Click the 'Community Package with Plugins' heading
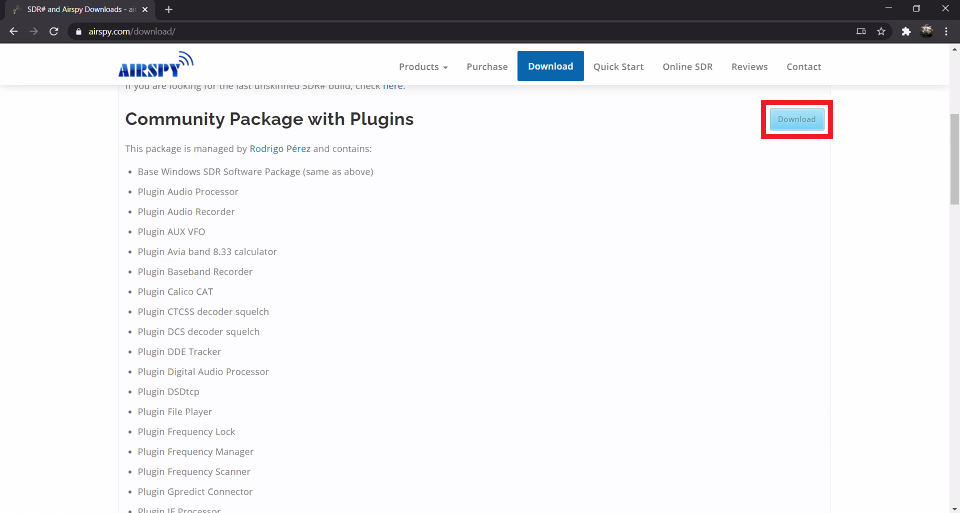This screenshot has width=960, height=513. coord(269,119)
